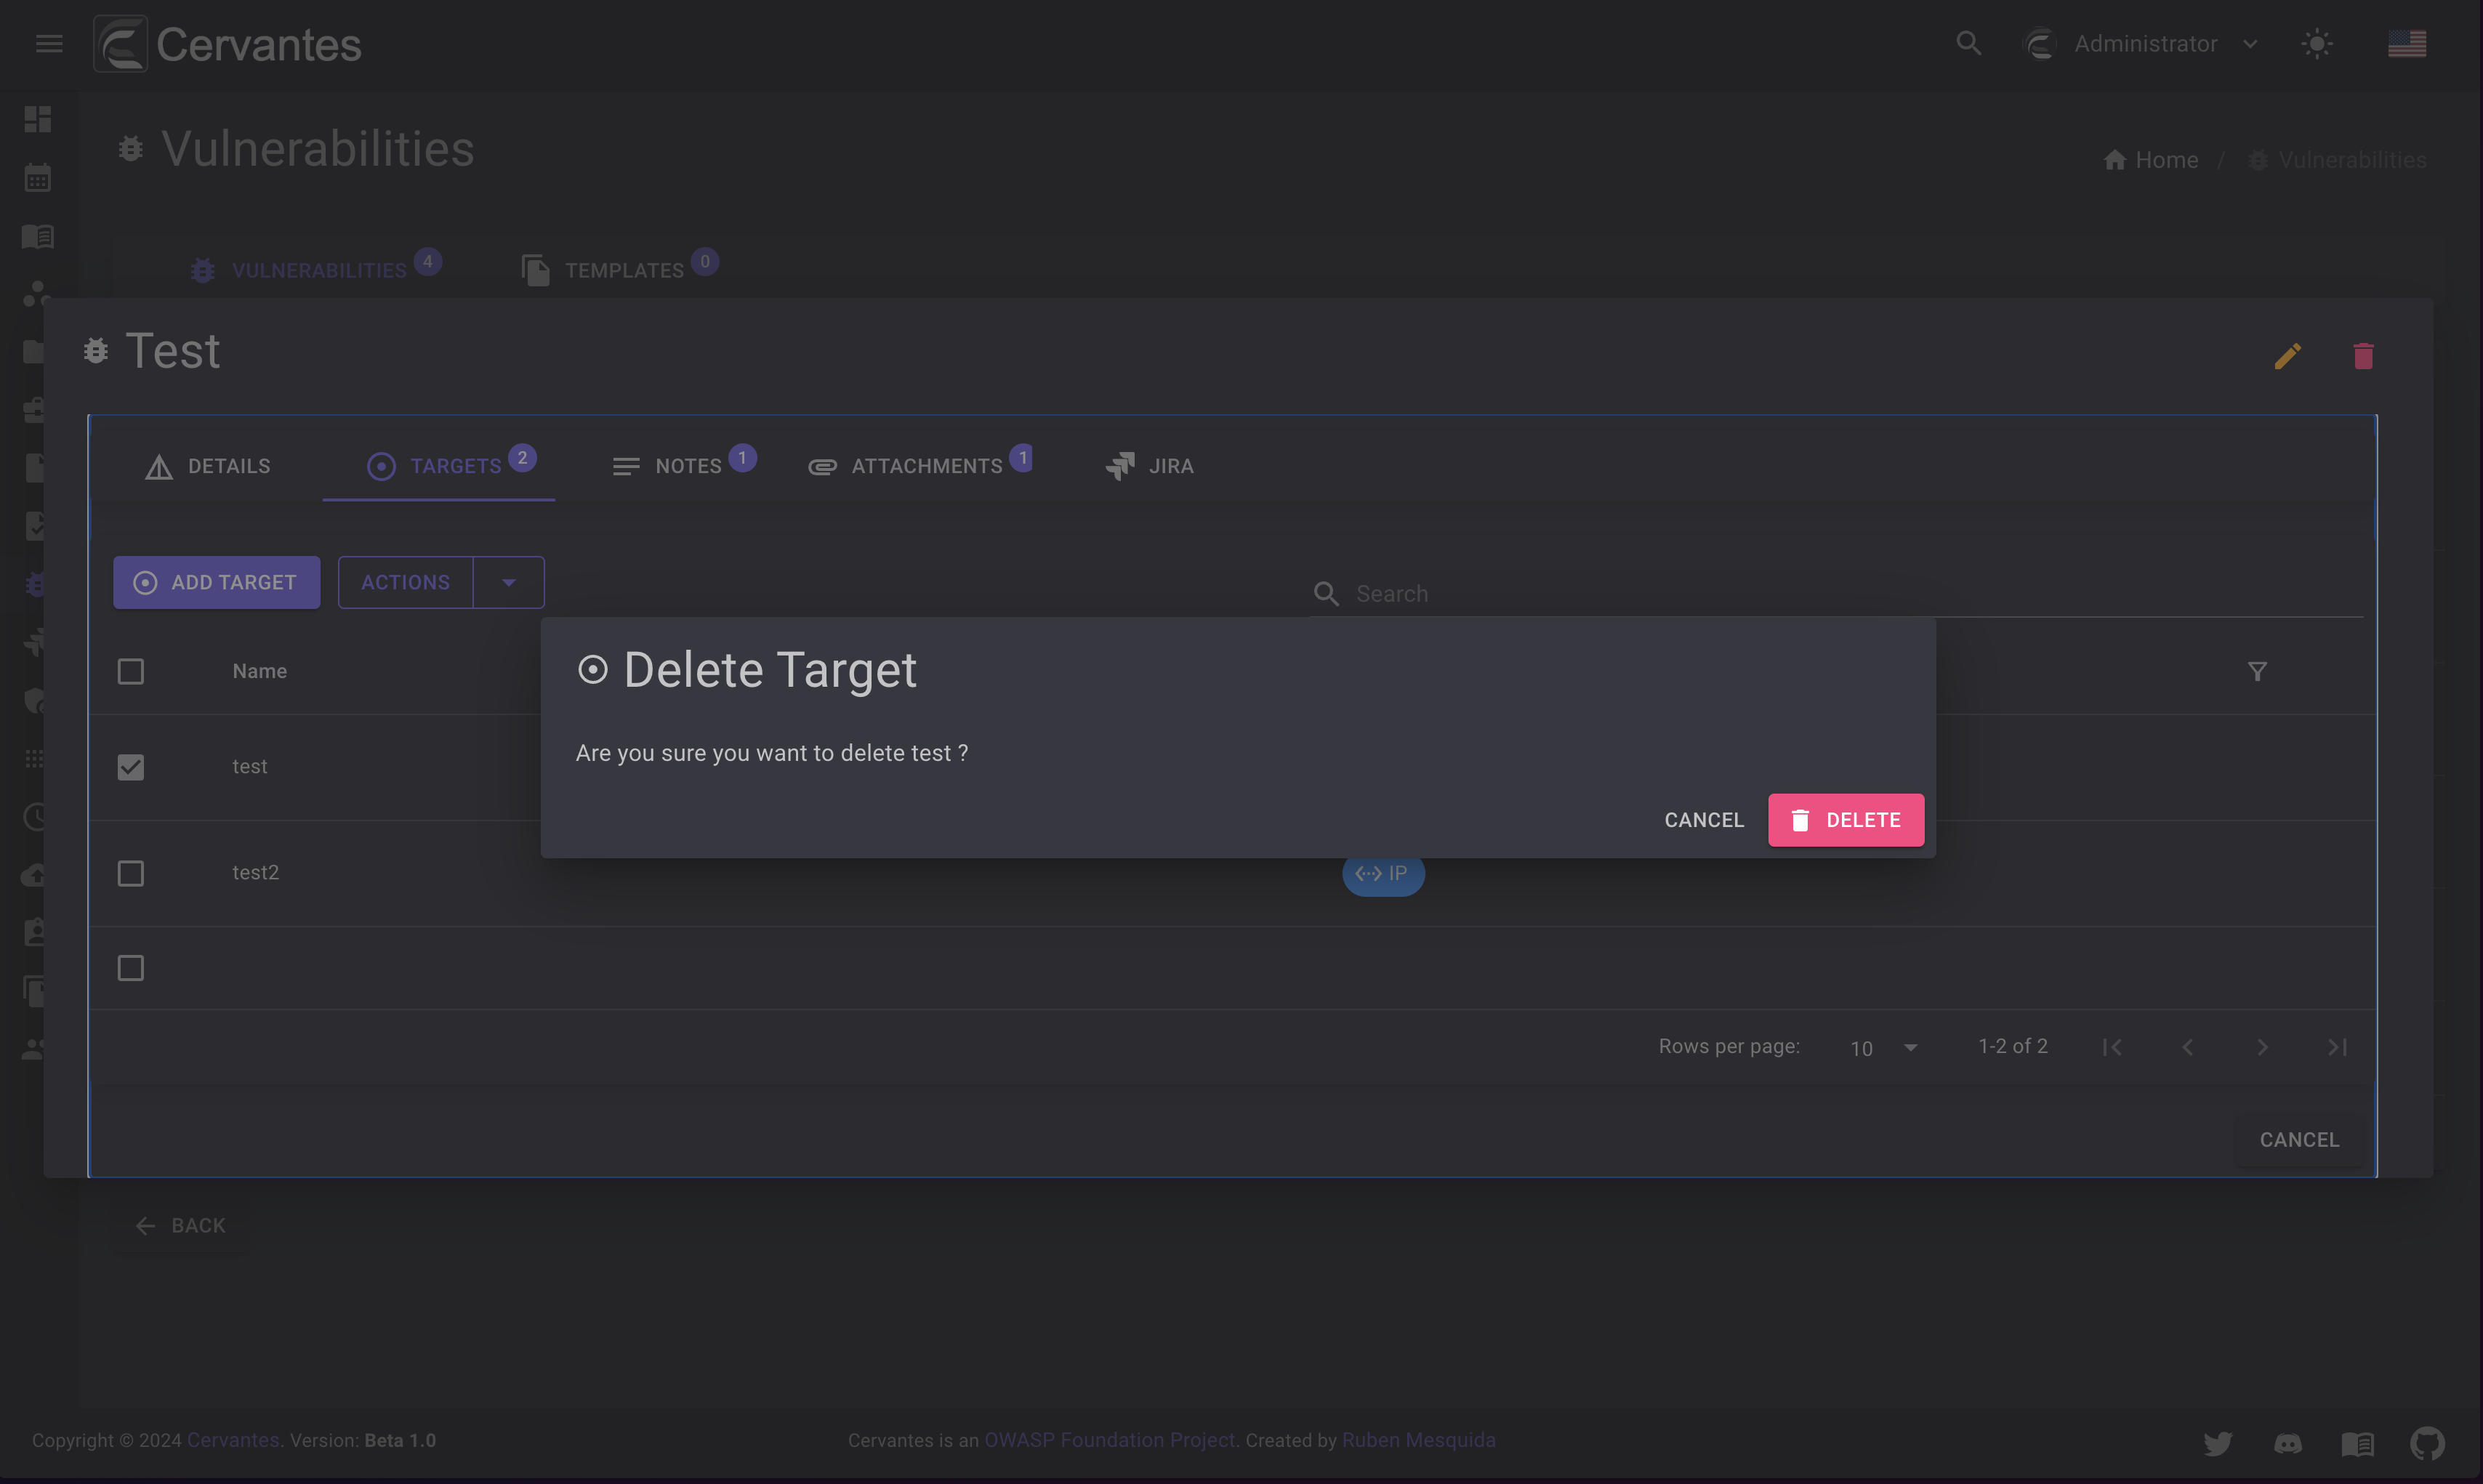
Task: Open the Dashboard sidebar icon
Action: (x=38, y=119)
